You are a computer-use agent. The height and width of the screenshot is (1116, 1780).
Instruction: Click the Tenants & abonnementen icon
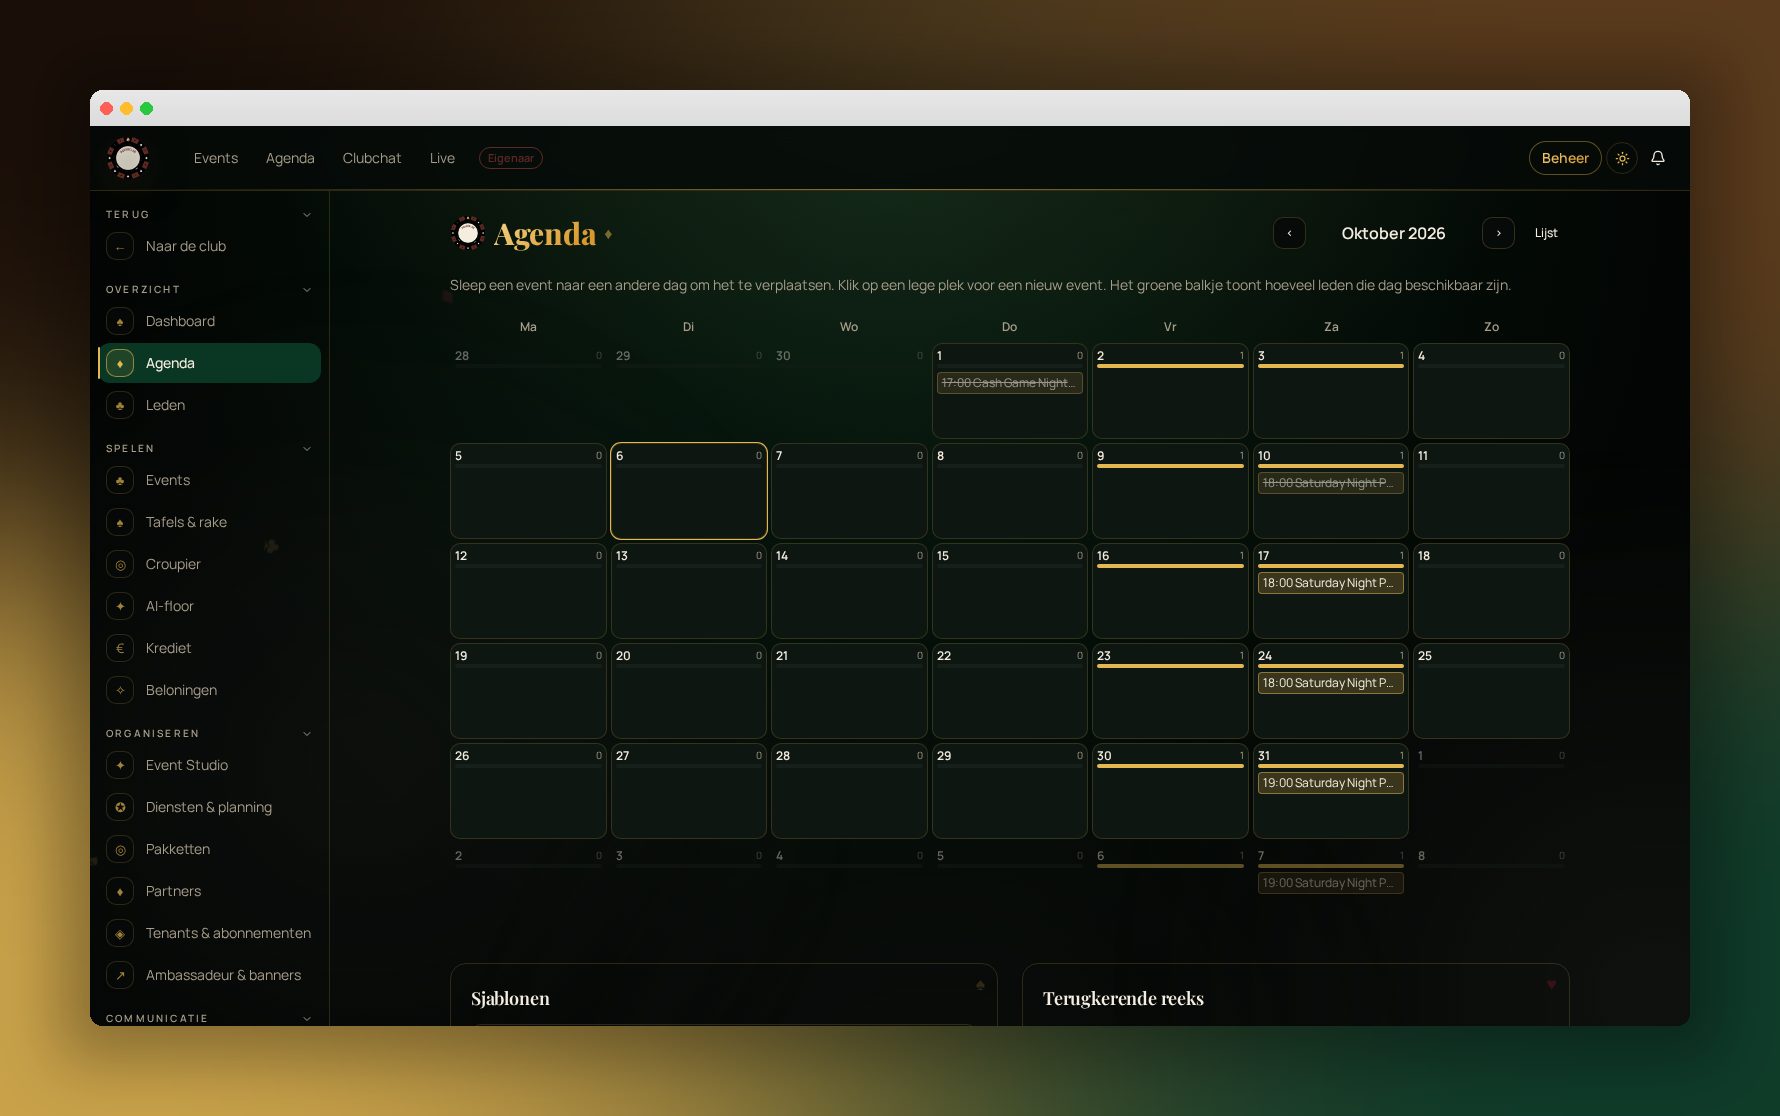click(x=120, y=933)
